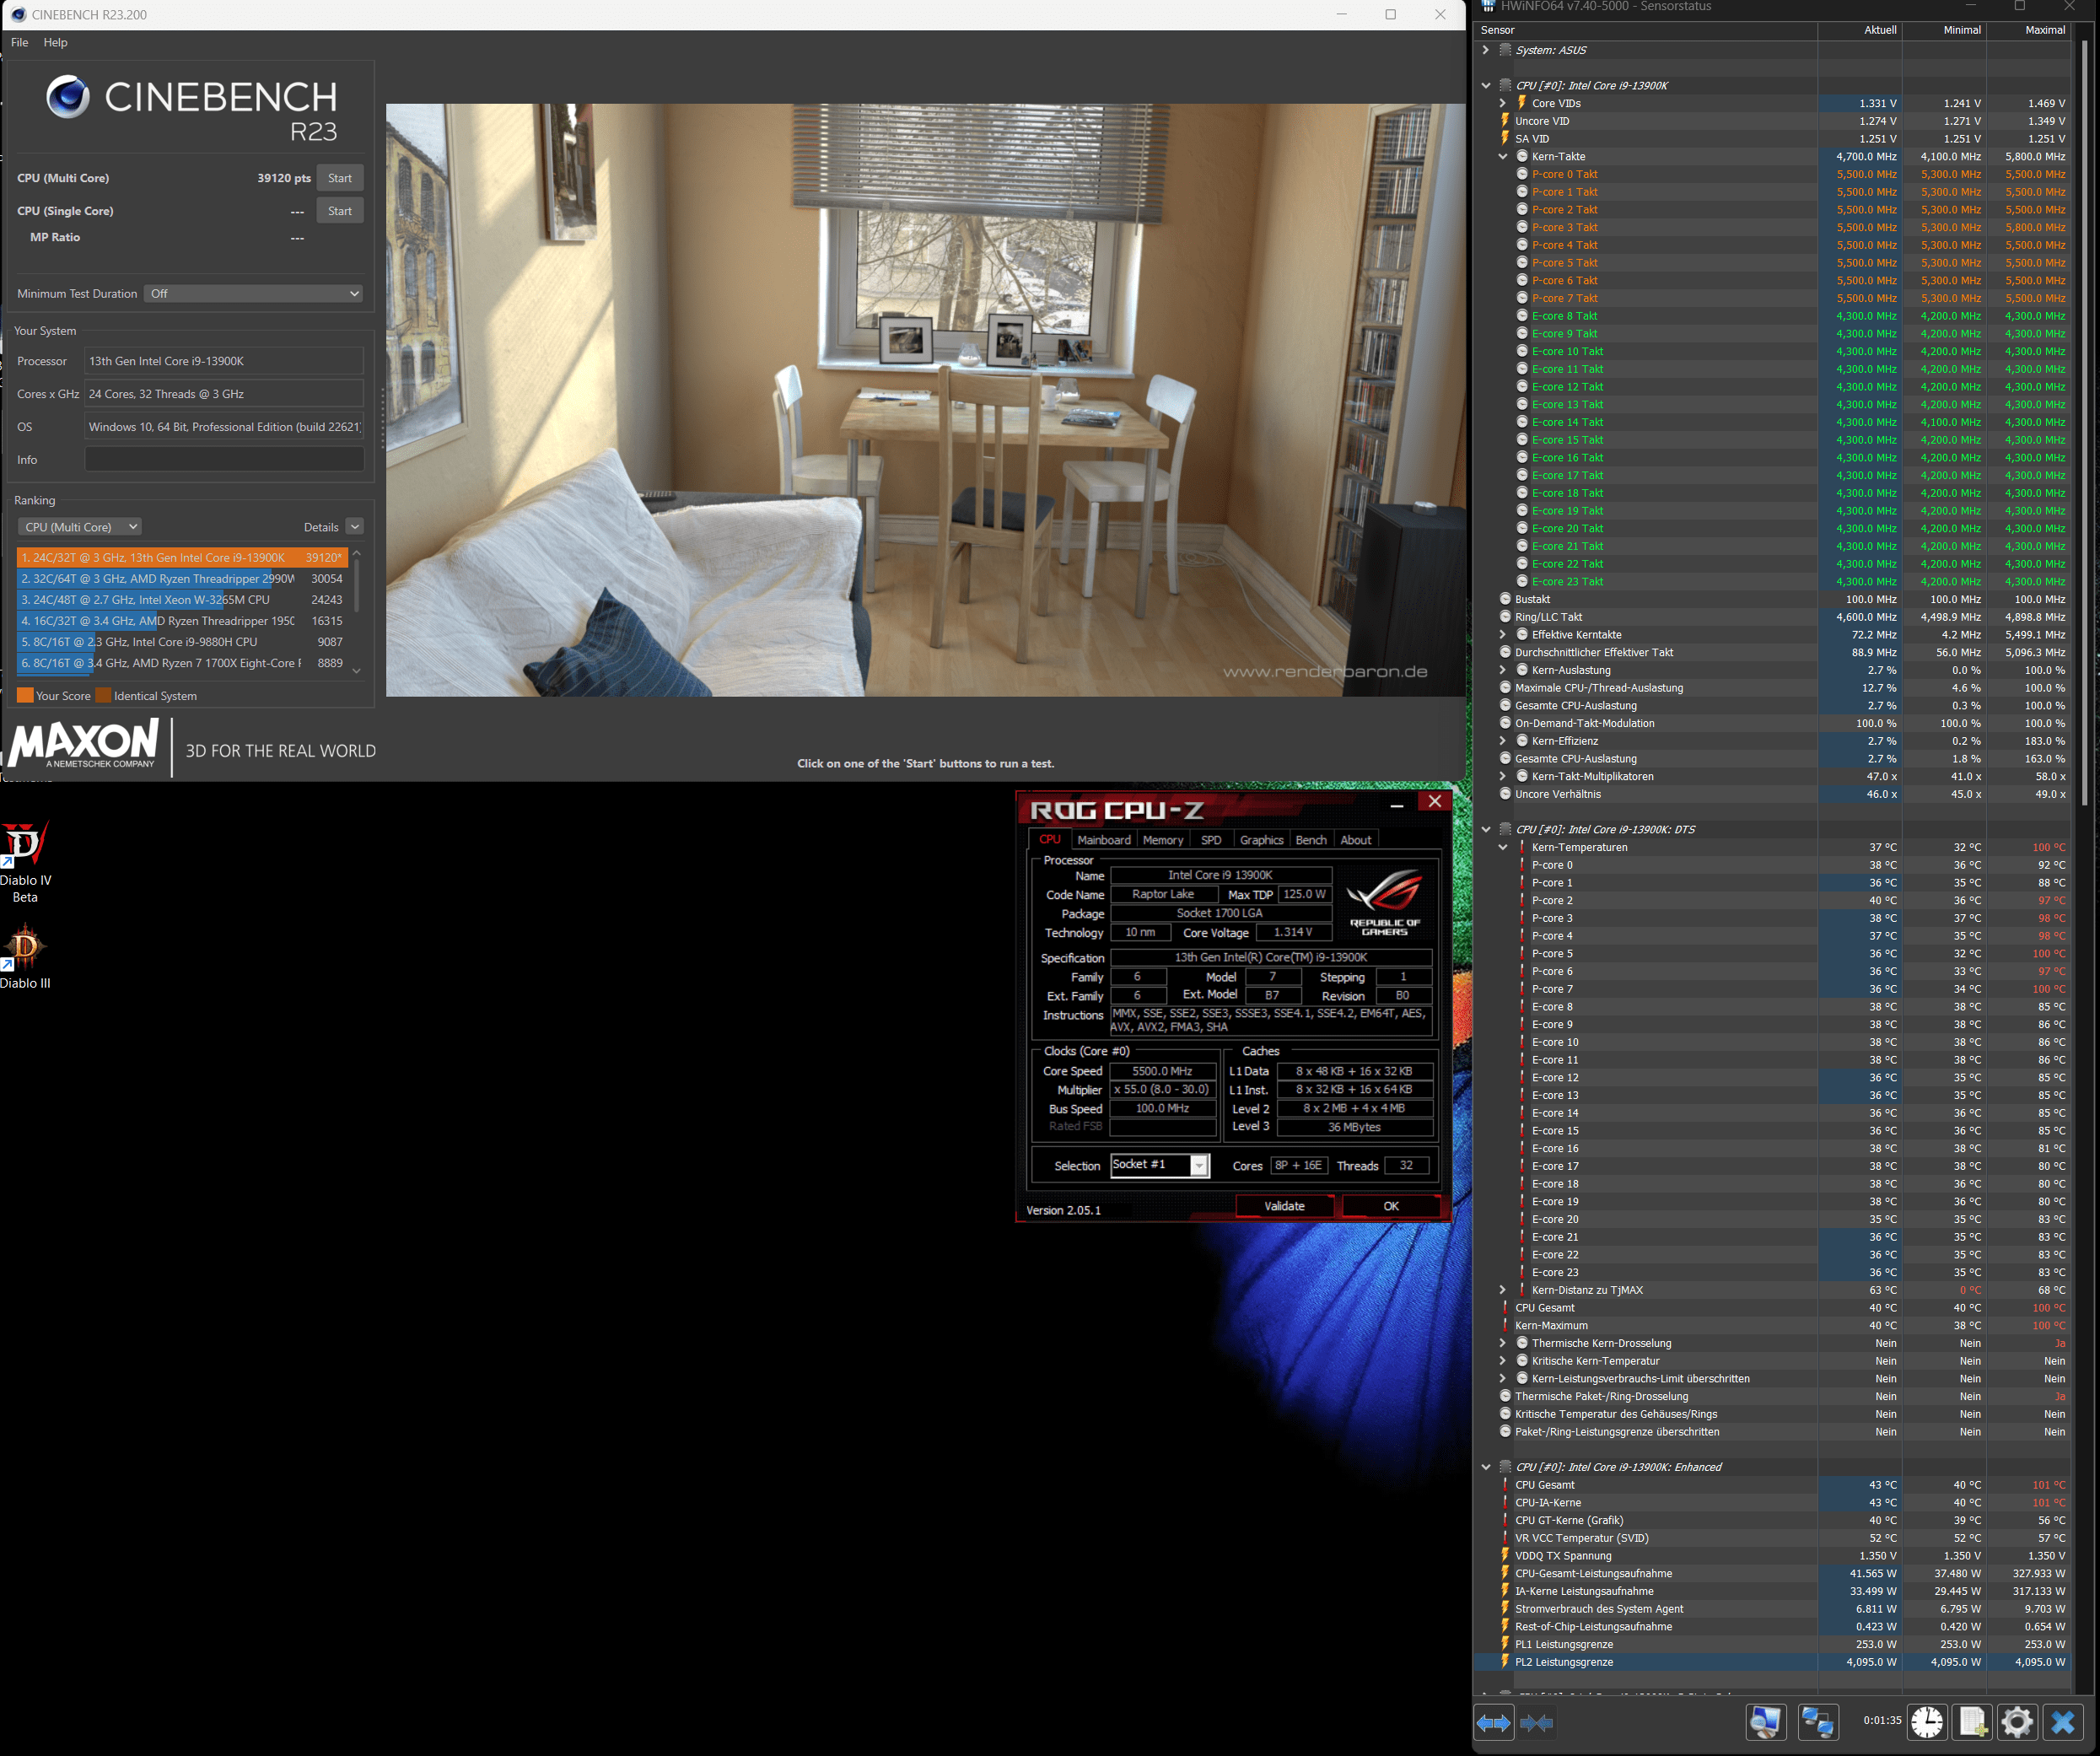This screenshot has height=1756, width=2100.
Task: Click the E-core 8 Takt clock icon
Action: pos(1522,316)
